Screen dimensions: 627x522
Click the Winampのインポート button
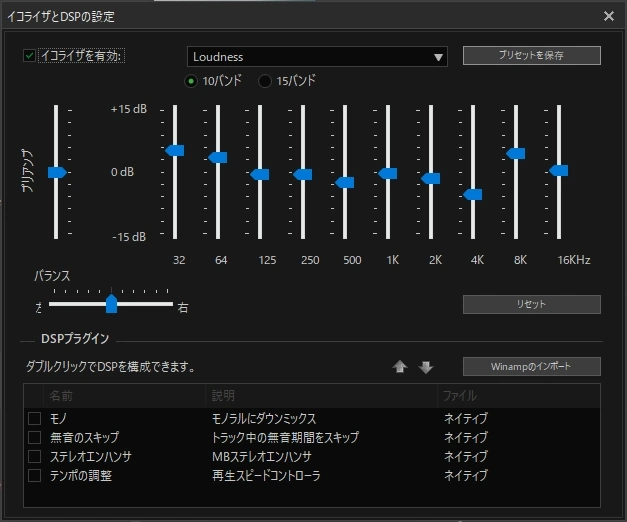[x=531, y=366]
